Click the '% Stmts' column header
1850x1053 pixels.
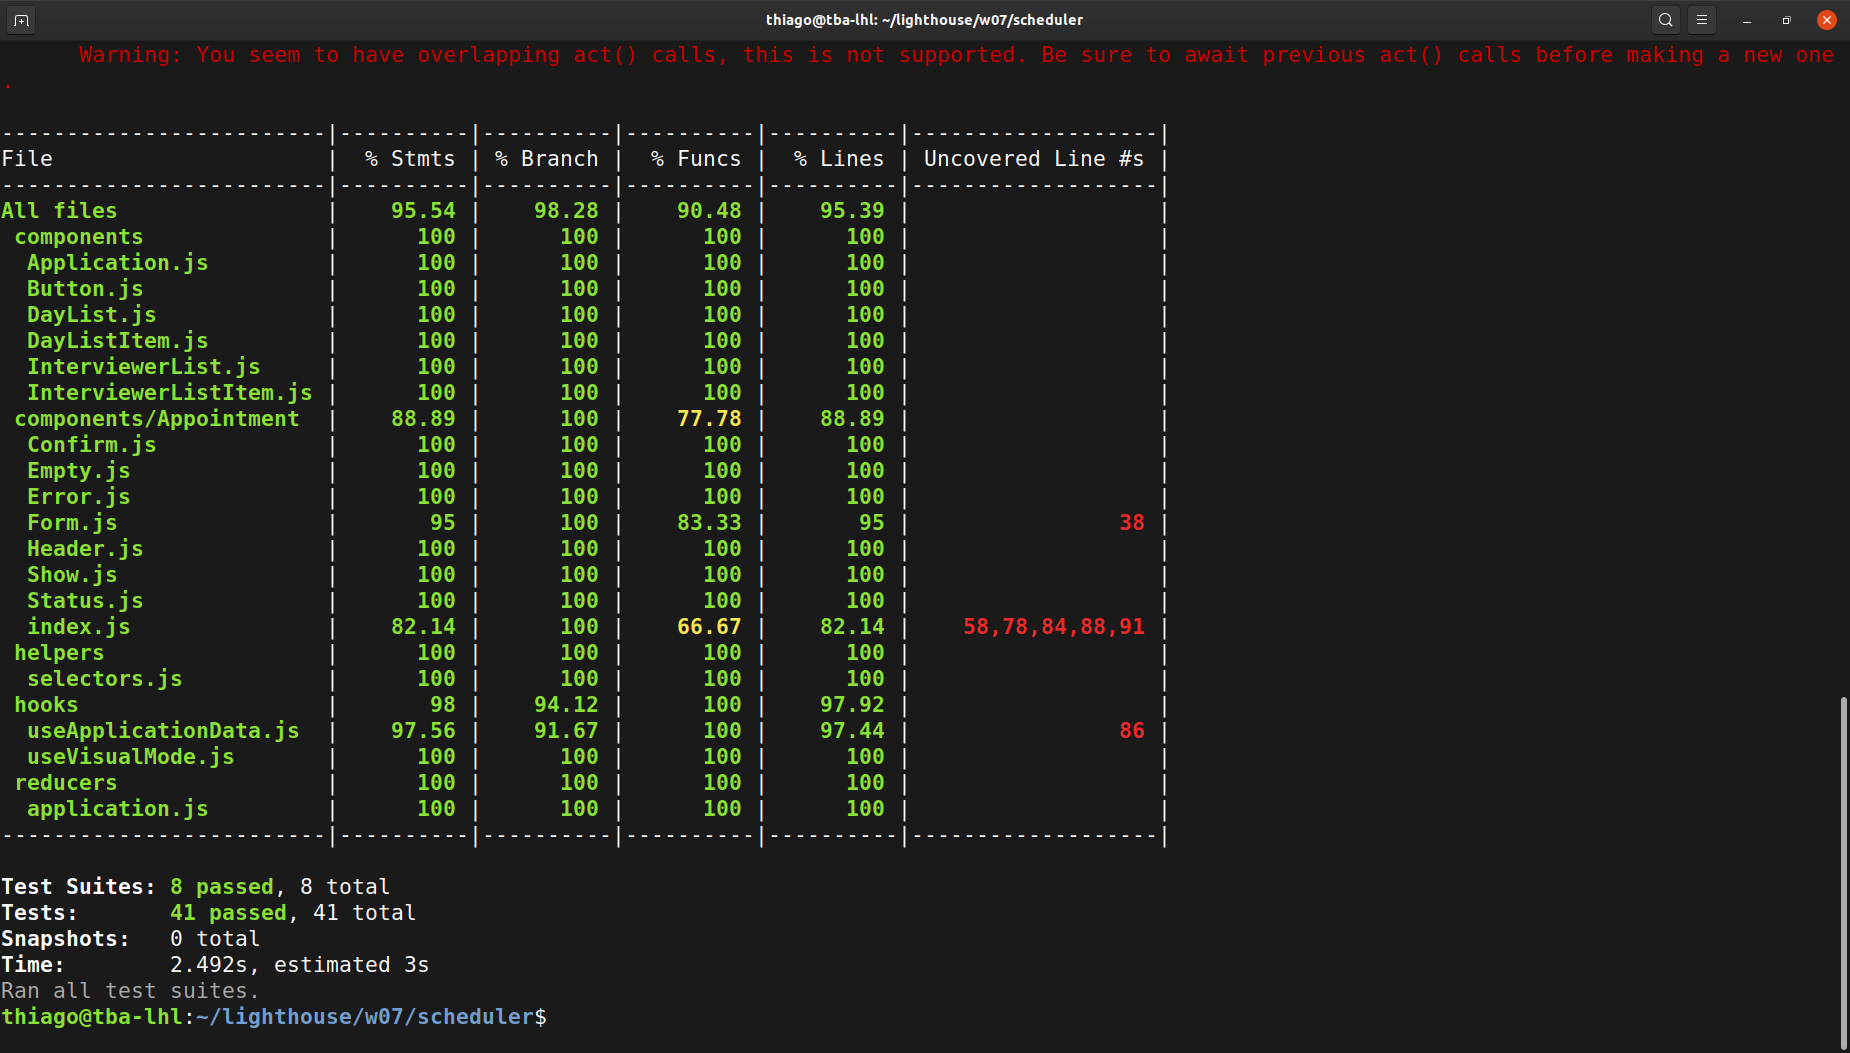point(410,159)
